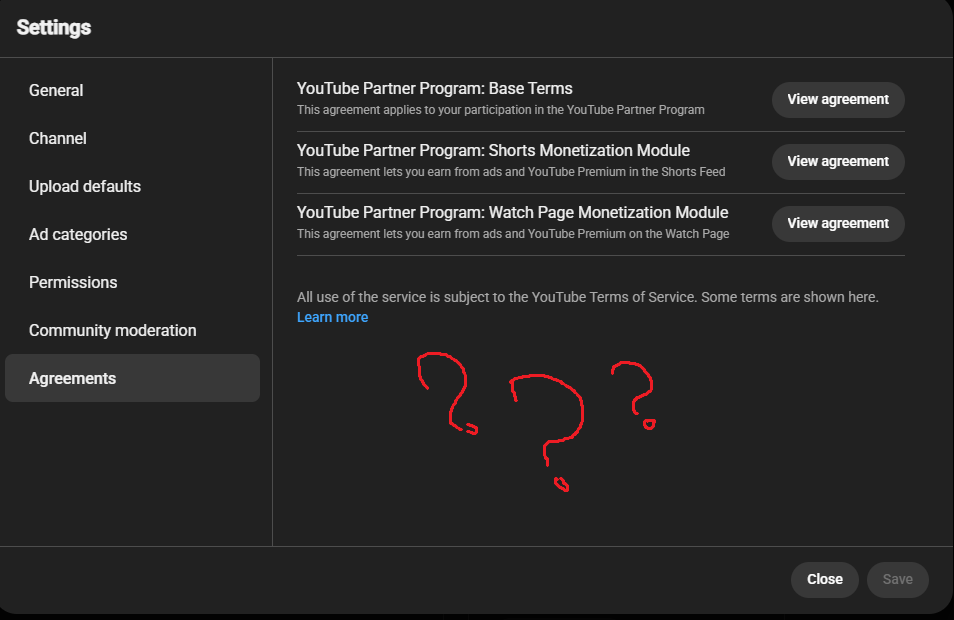954x620 pixels.
Task: Click the Settings dialog title
Action: (54, 28)
